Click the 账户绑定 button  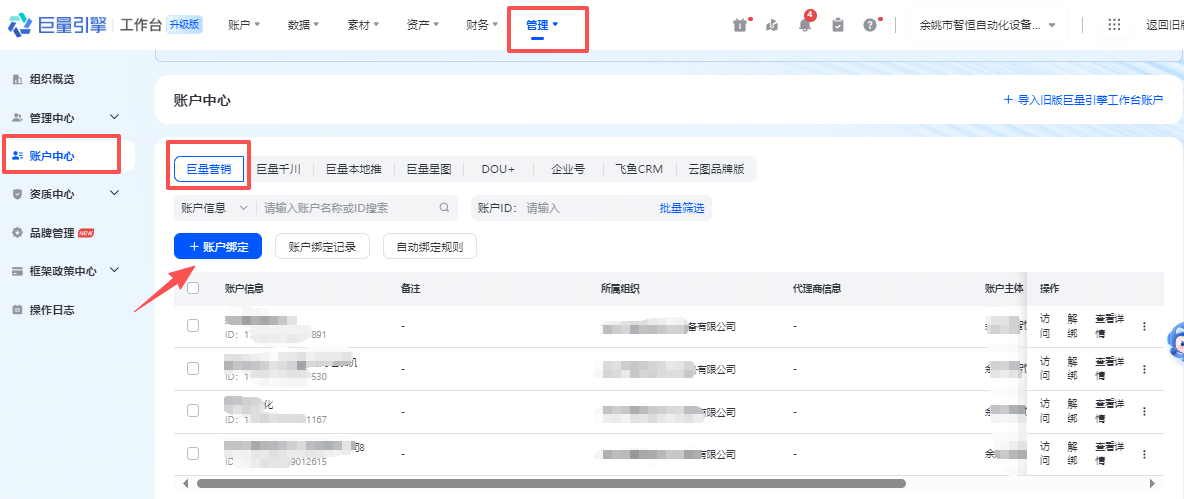[218, 246]
